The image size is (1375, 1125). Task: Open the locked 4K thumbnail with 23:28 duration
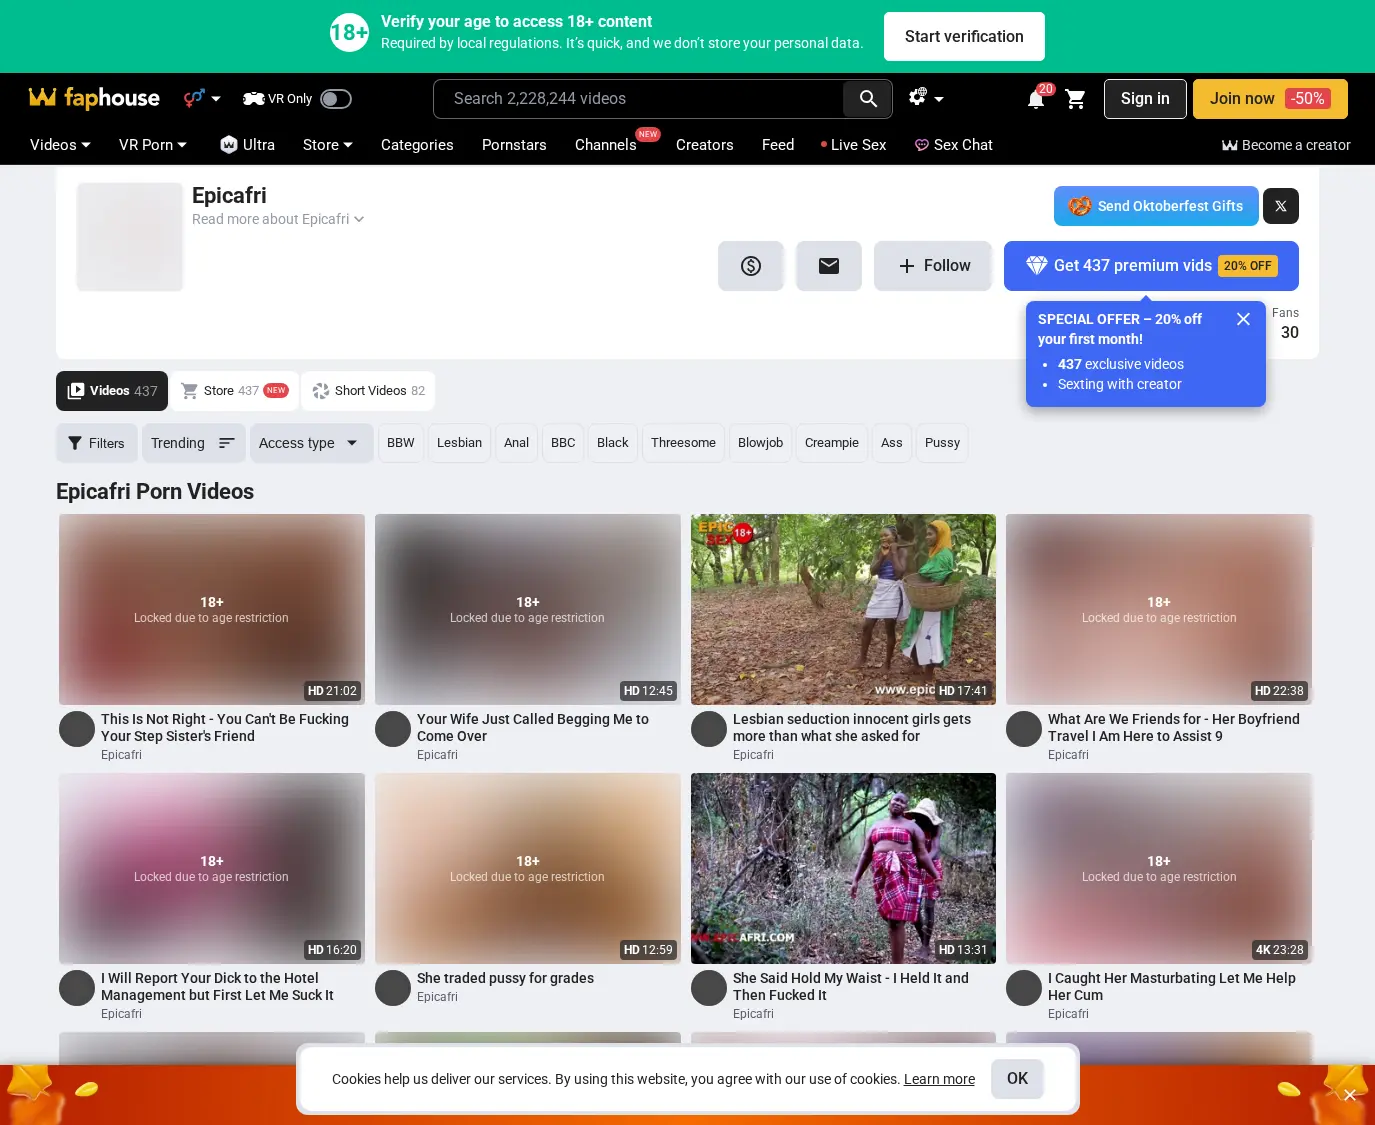1159,868
